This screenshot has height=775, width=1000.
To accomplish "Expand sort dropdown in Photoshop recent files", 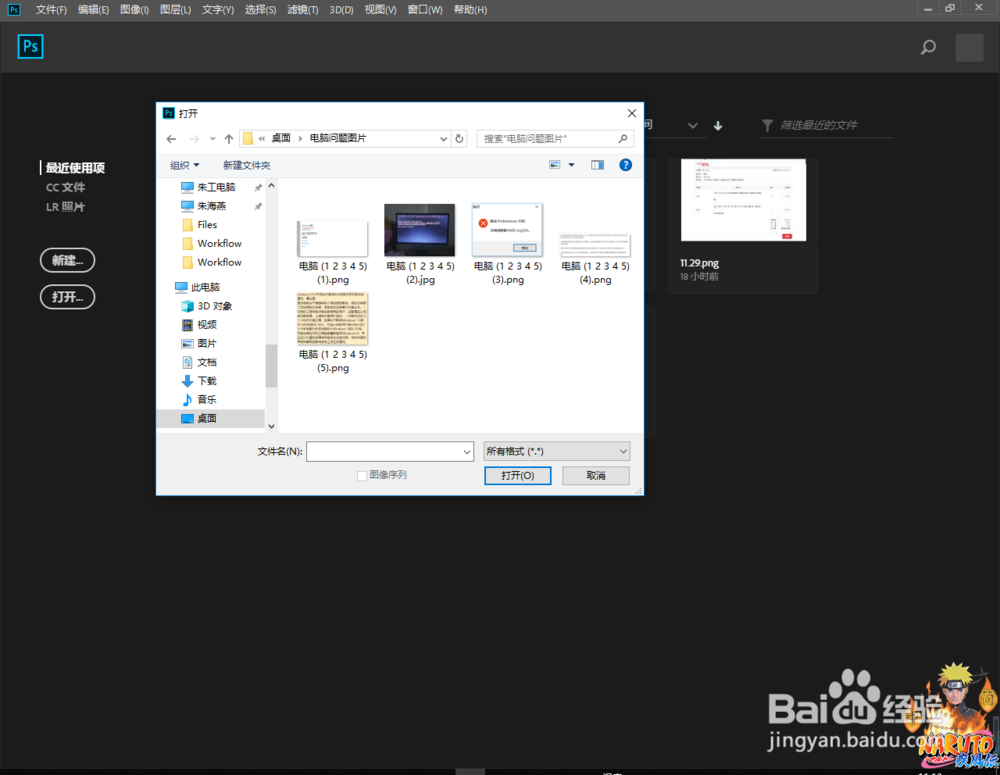I will pos(693,126).
